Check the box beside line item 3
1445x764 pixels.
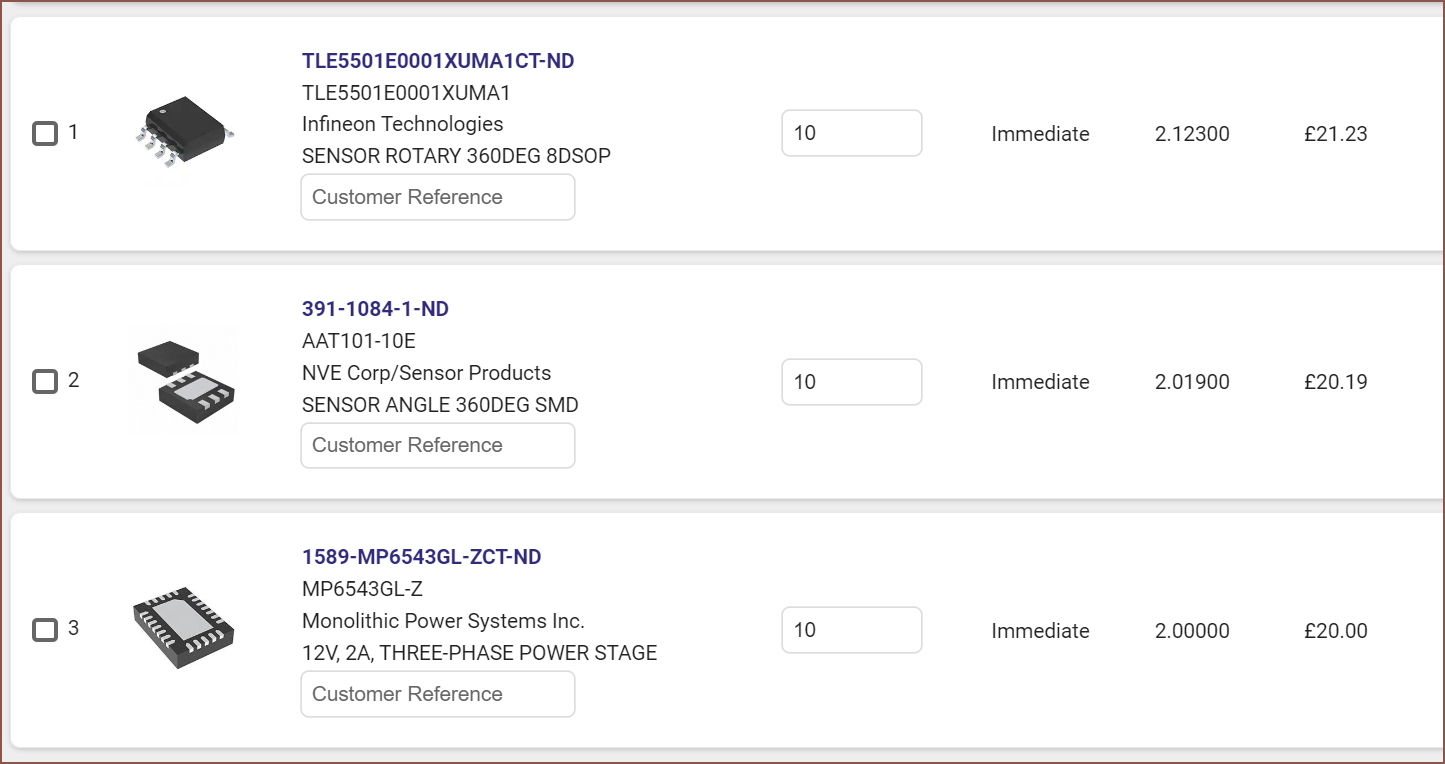(x=45, y=629)
